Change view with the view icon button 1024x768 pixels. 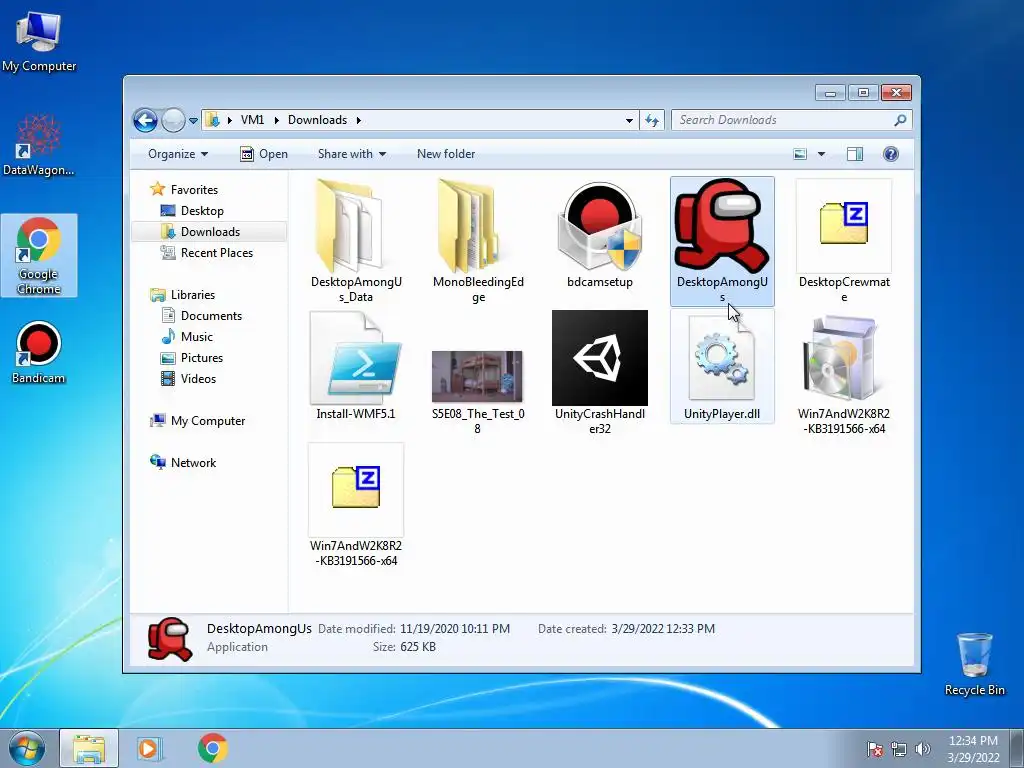coord(800,154)
